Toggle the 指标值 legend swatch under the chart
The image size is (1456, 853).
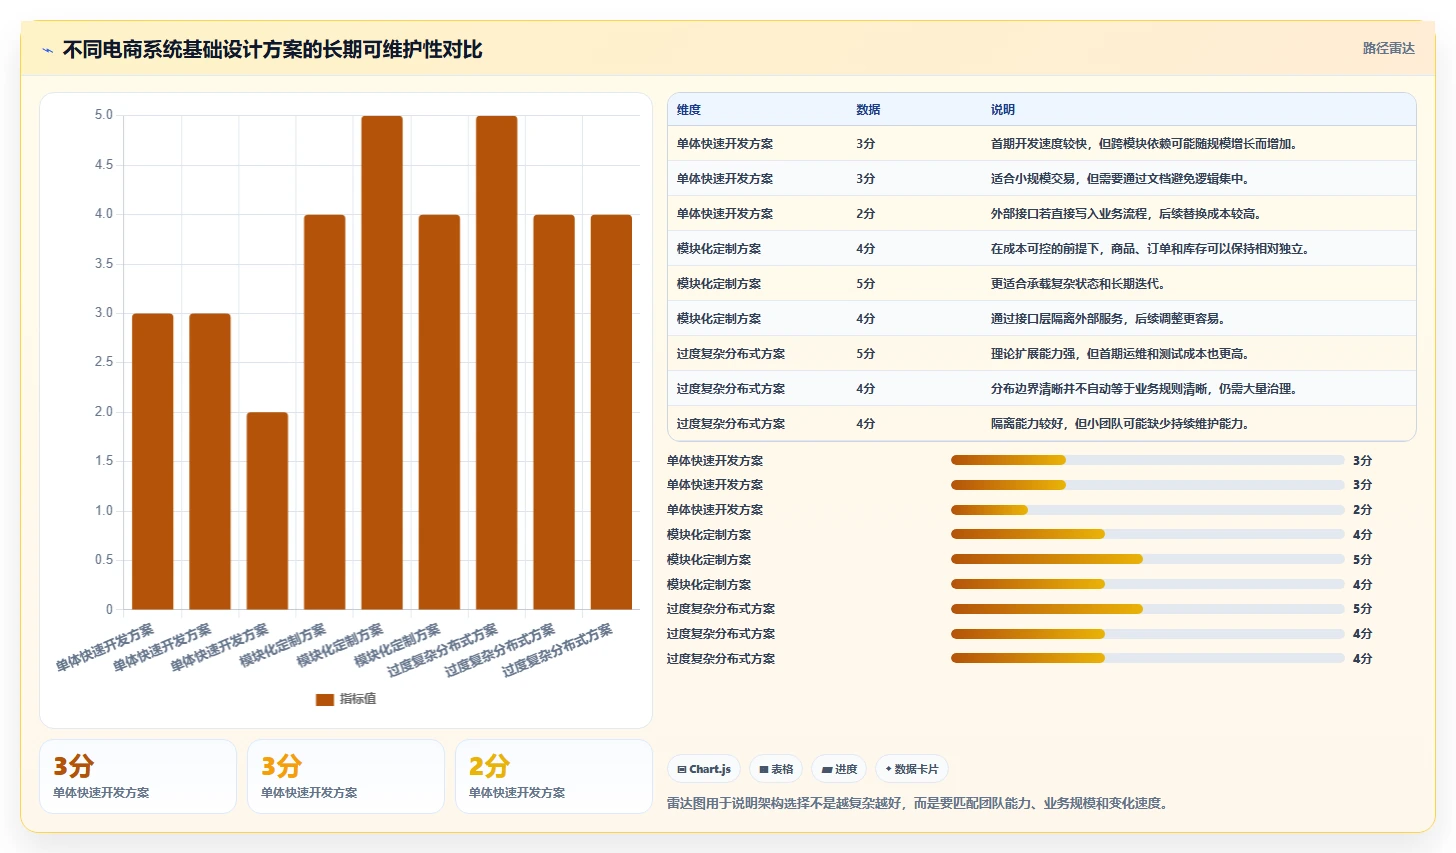(325, 700)
